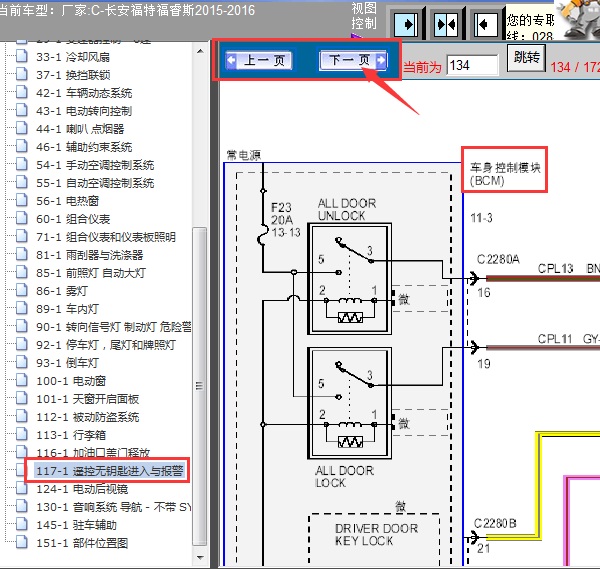
Task: Click the mascot image in top corner
Action: tap(577, 19)
